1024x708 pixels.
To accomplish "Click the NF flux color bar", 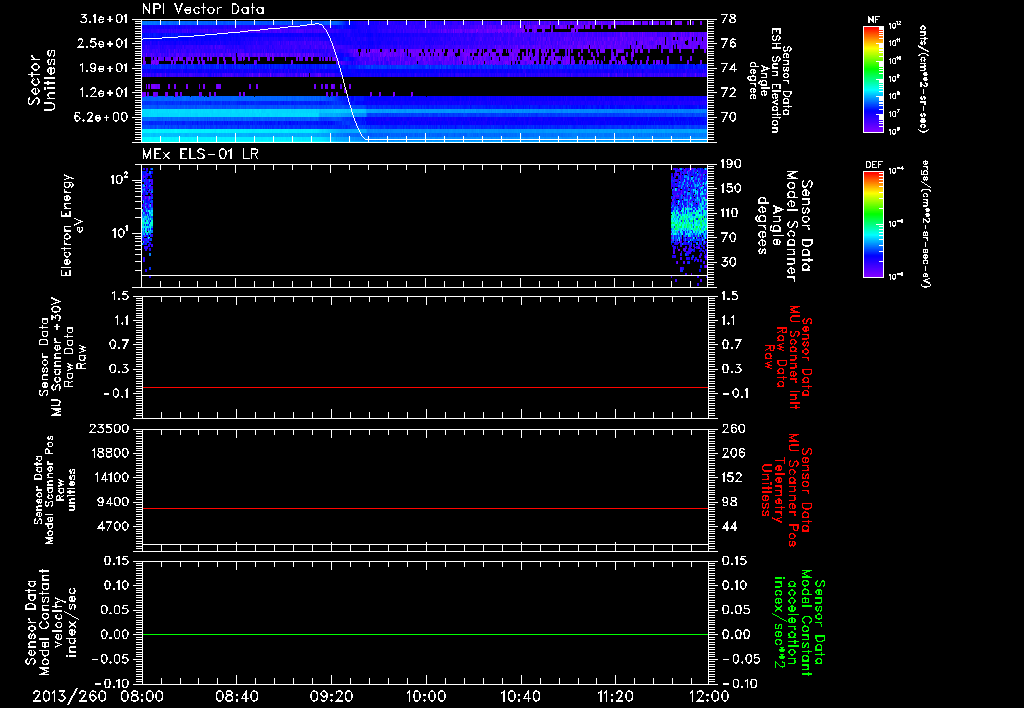I will click(x=873, y=78).
